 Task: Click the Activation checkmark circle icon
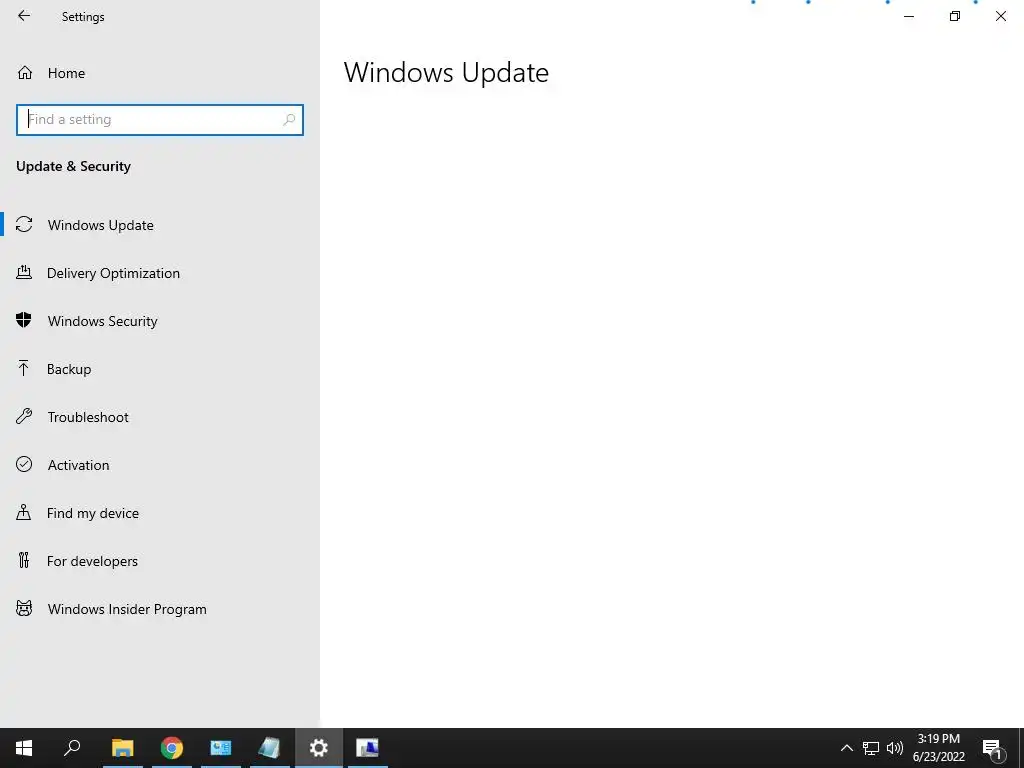(x=24, y=464)
